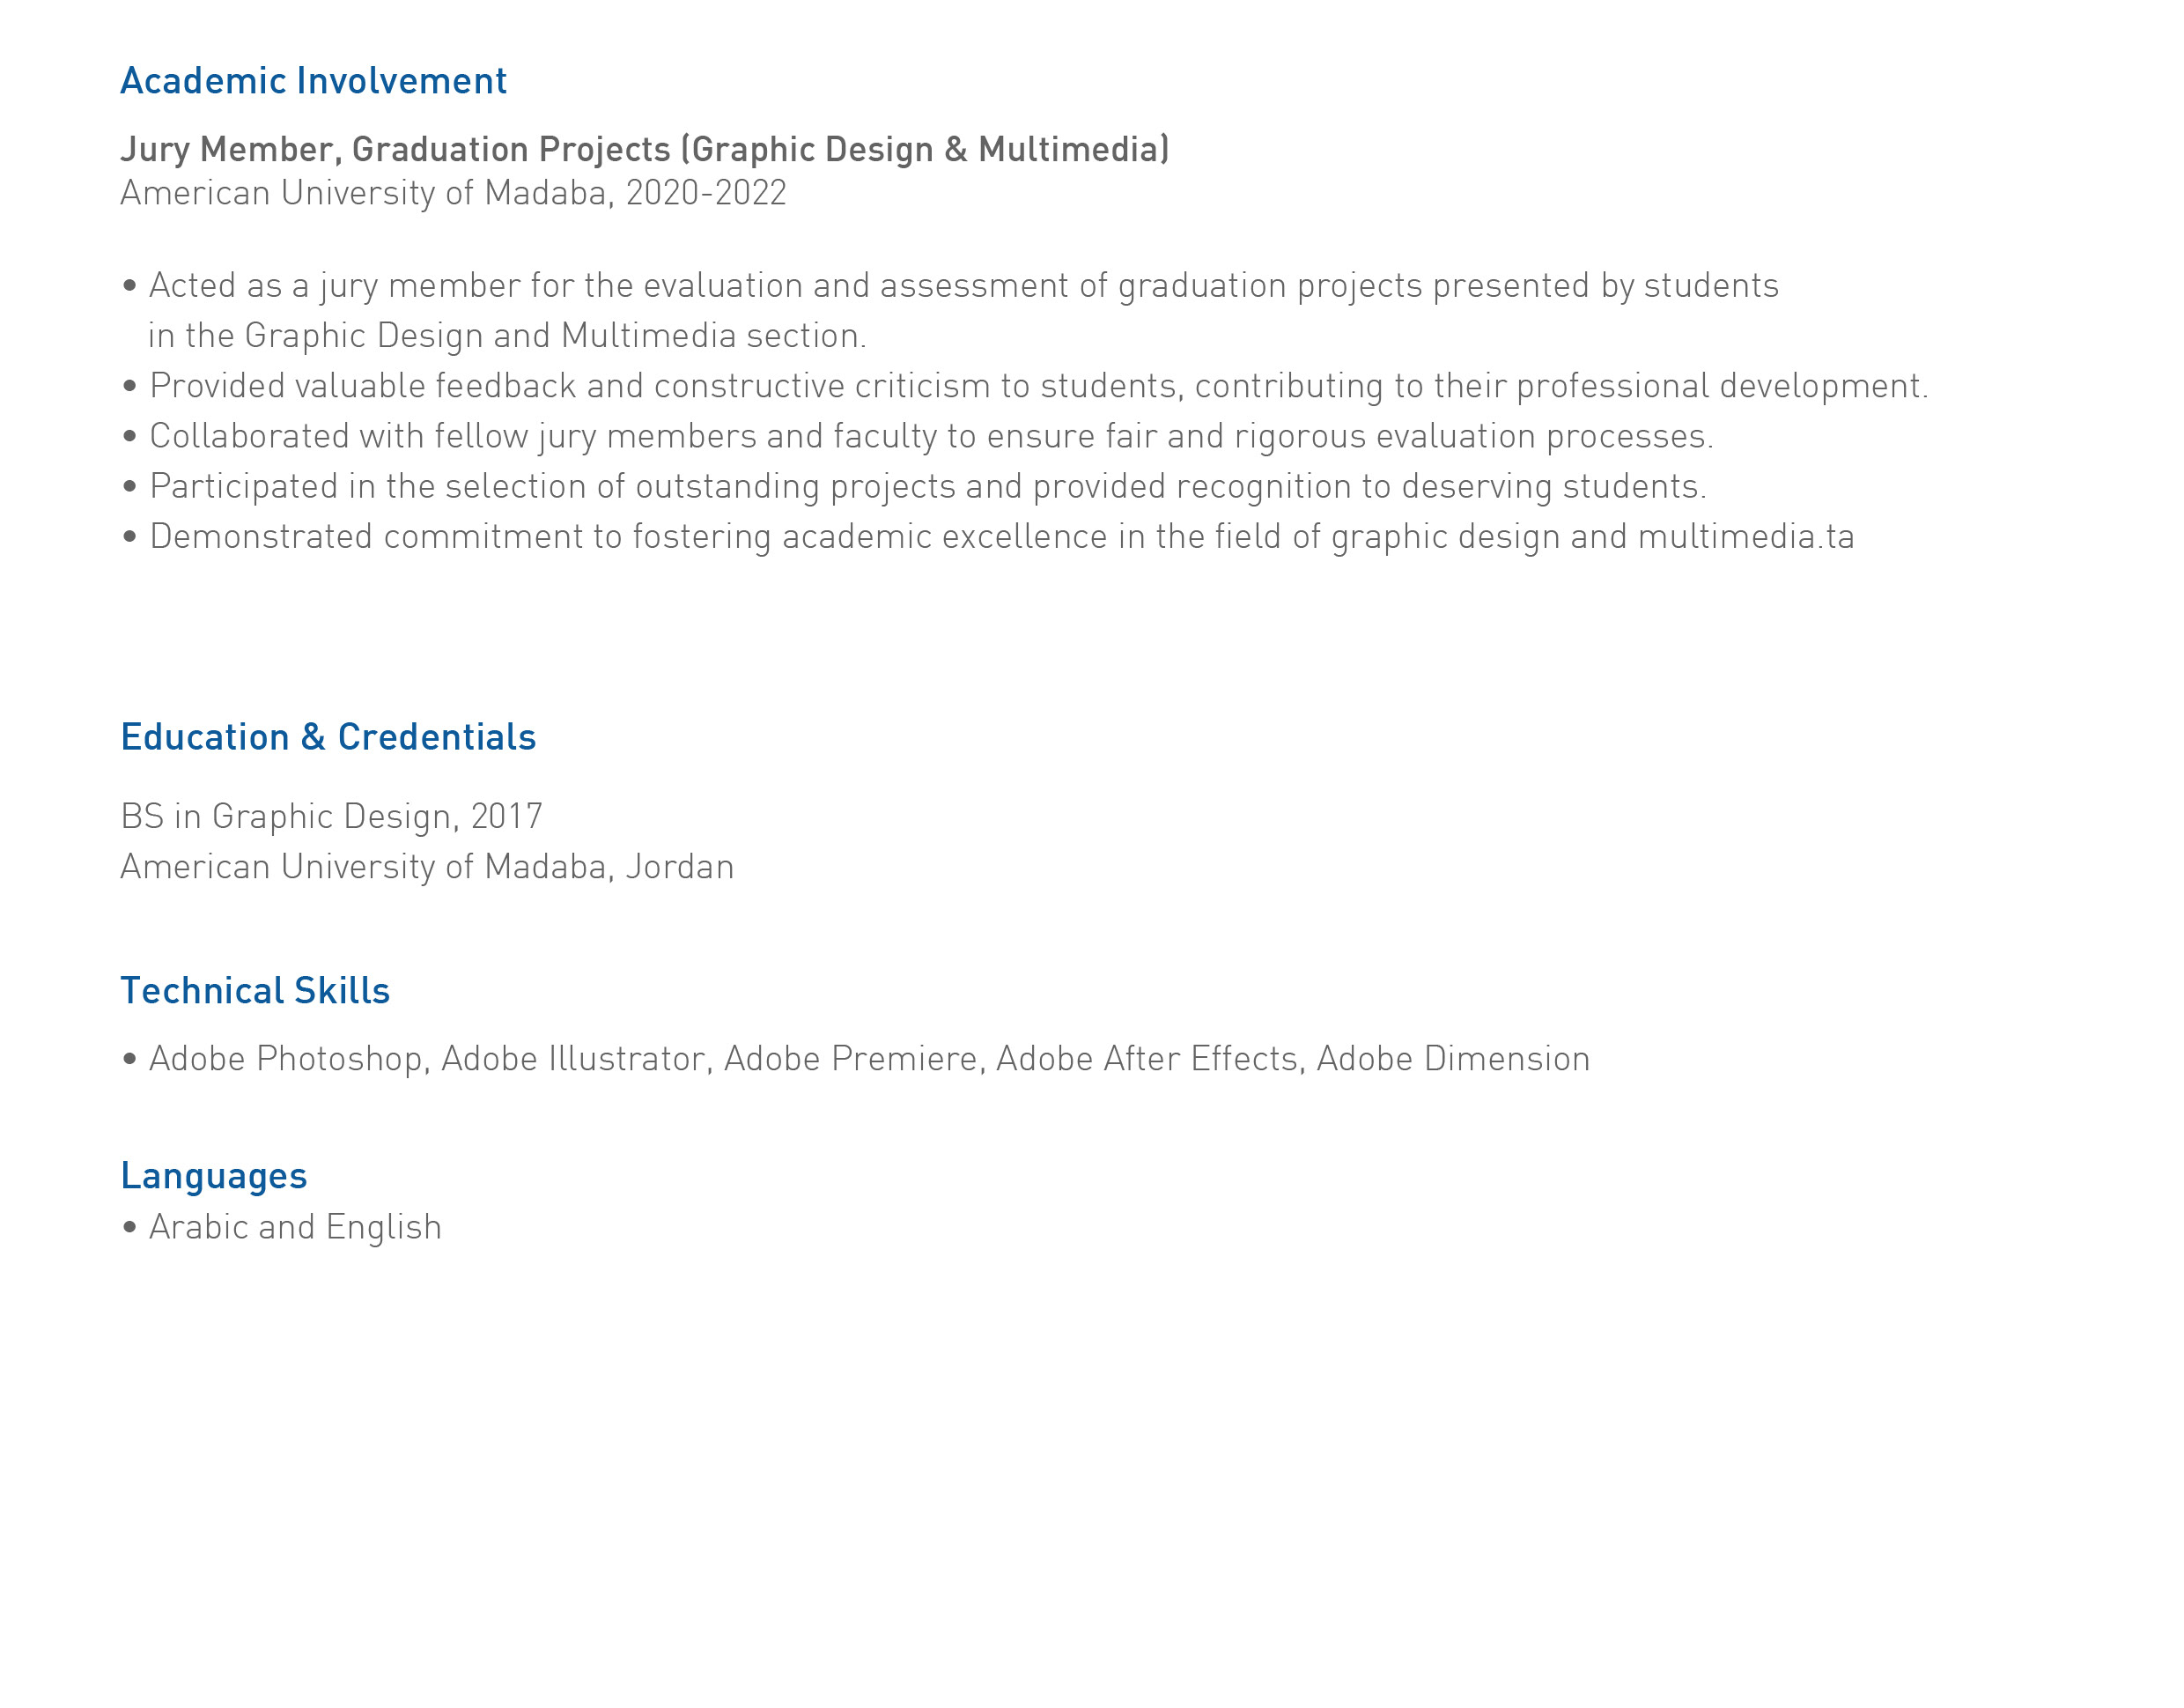Click the bullet starting 'Demonstrated commitment to fostering'

(x=1001, y=537)
